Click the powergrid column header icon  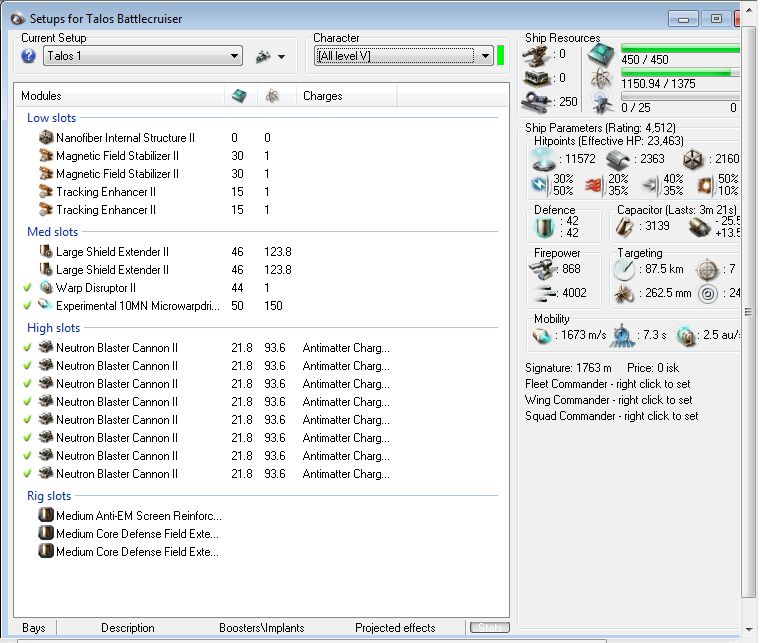click(x=272, y=95)
